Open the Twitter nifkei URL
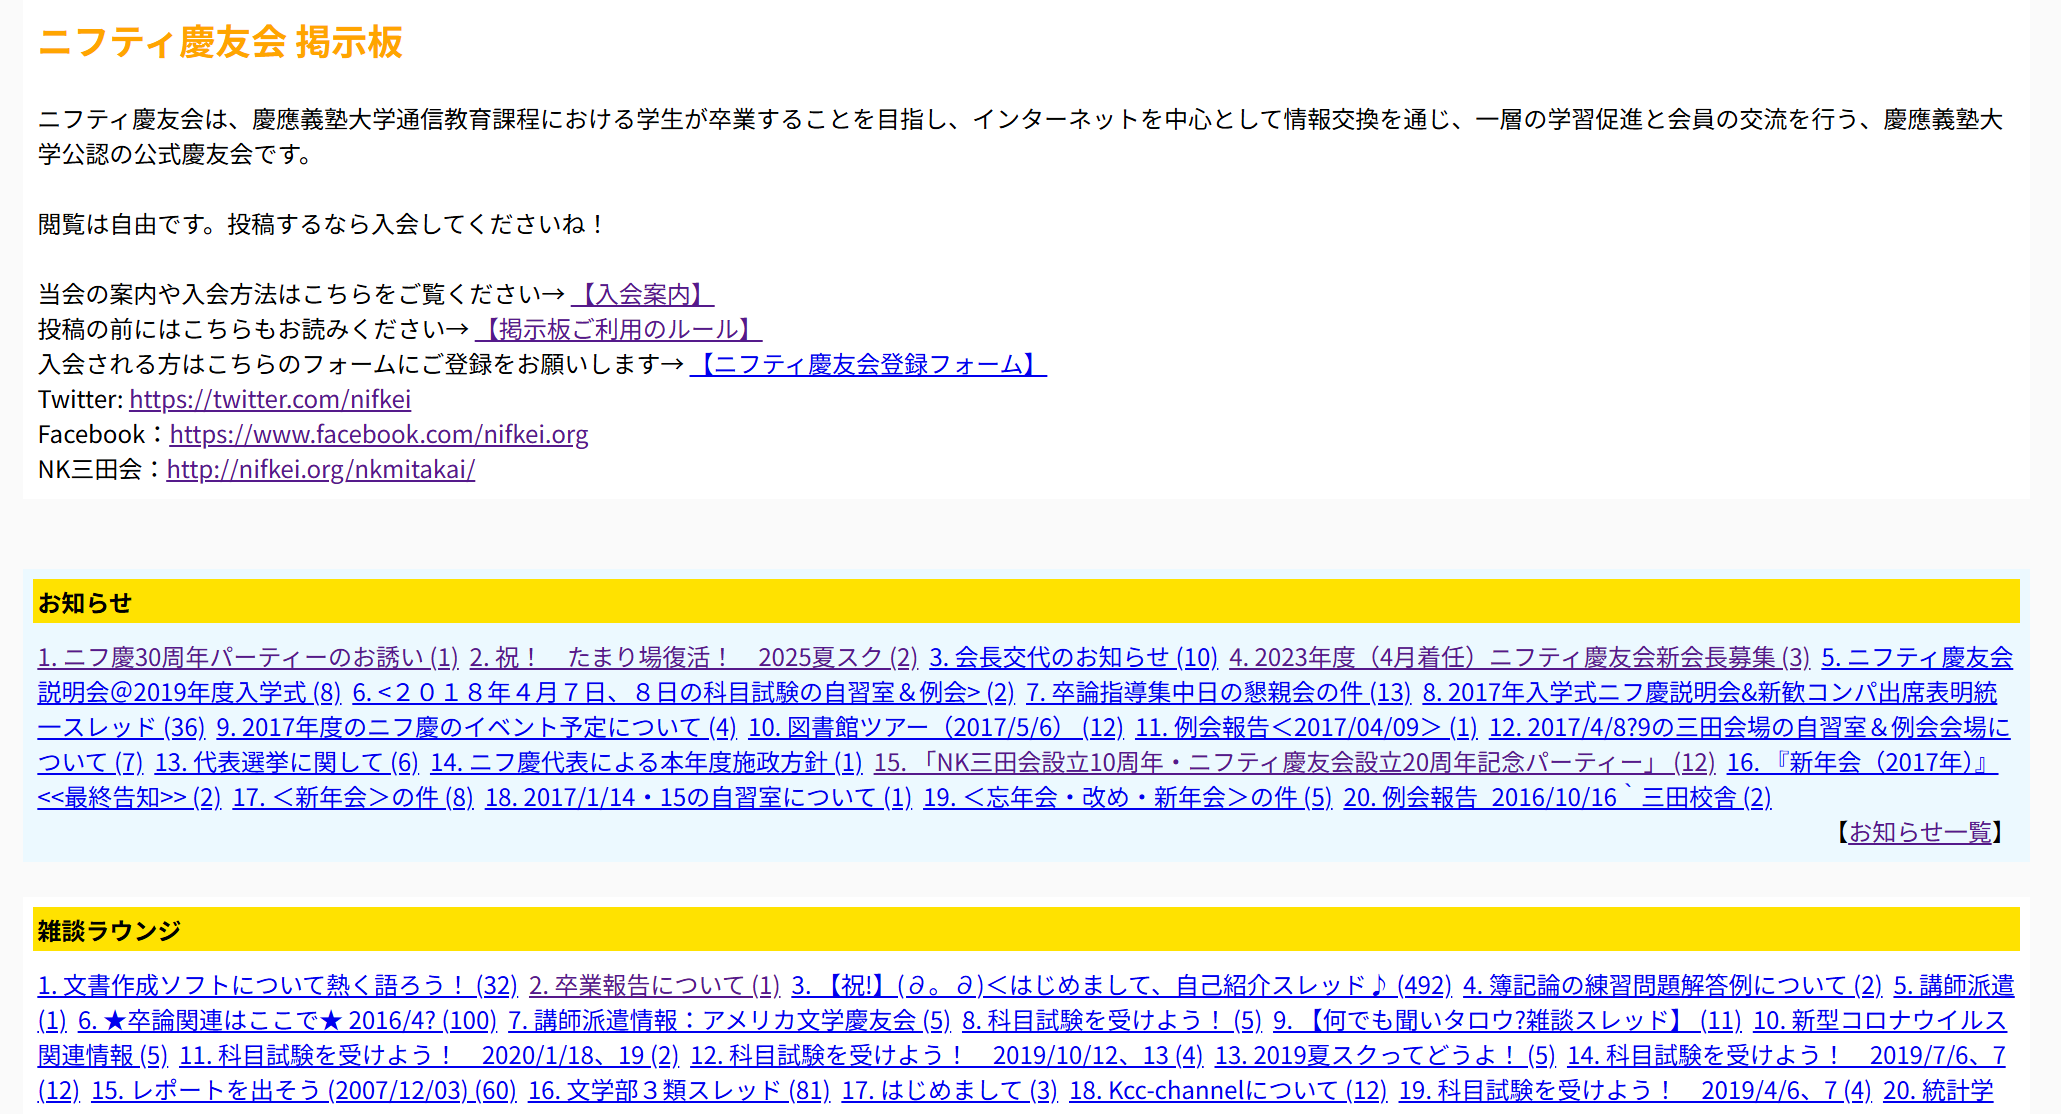The height and width of the screenshot is (1114, 2061). [270, 399]
